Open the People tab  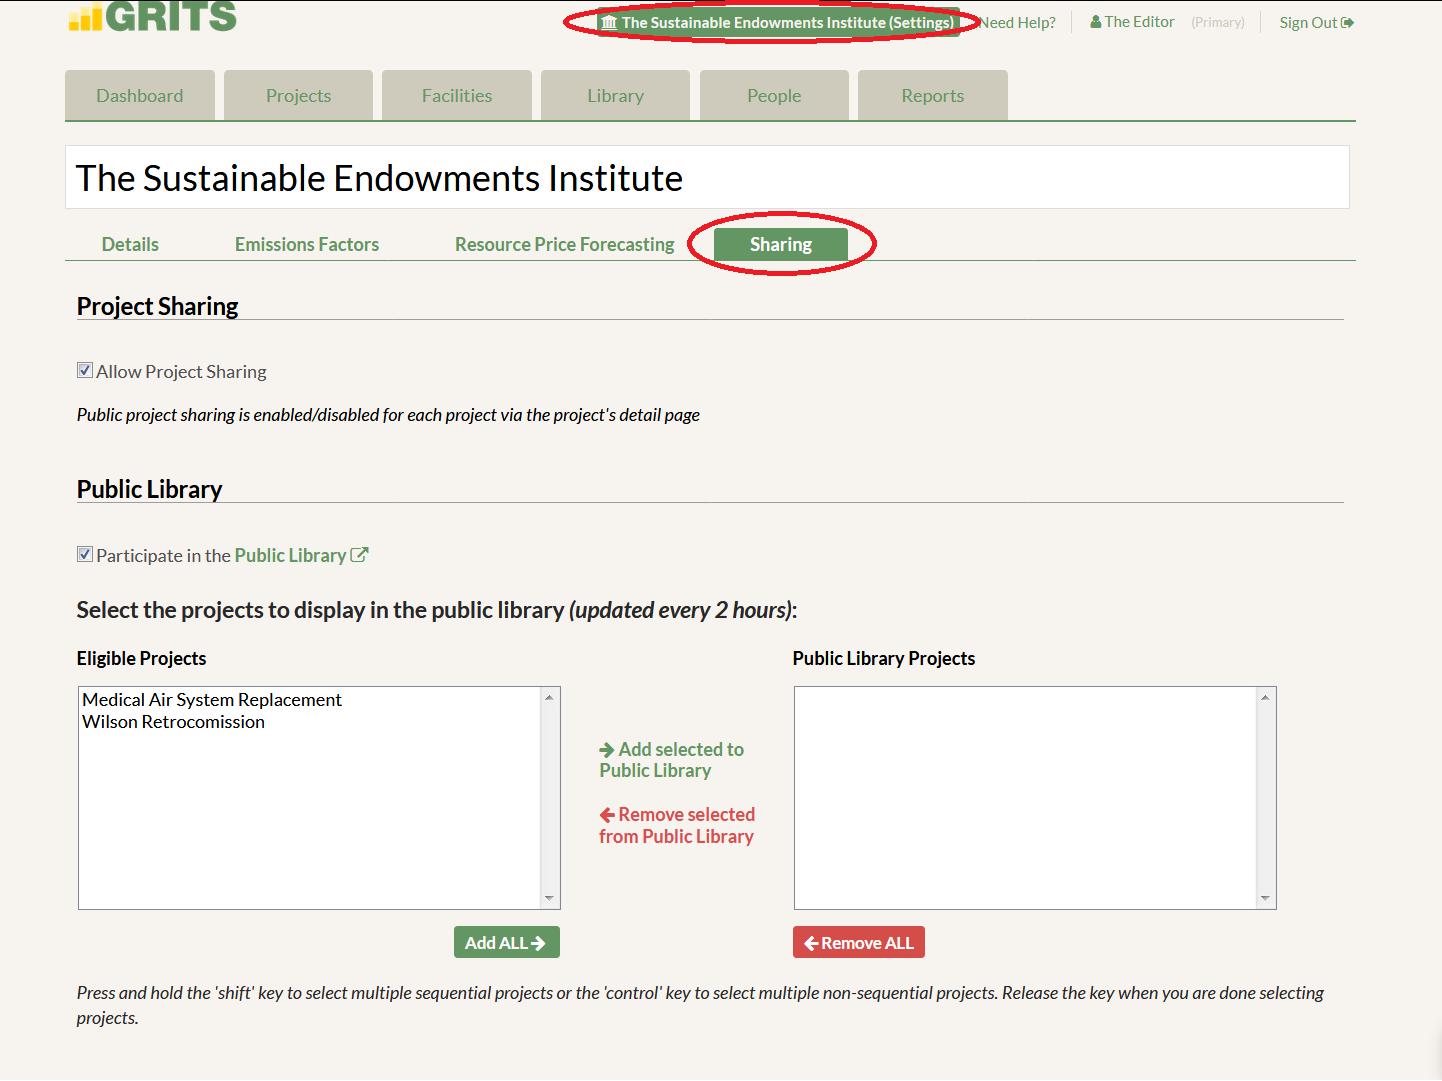[x=774, y=96]
